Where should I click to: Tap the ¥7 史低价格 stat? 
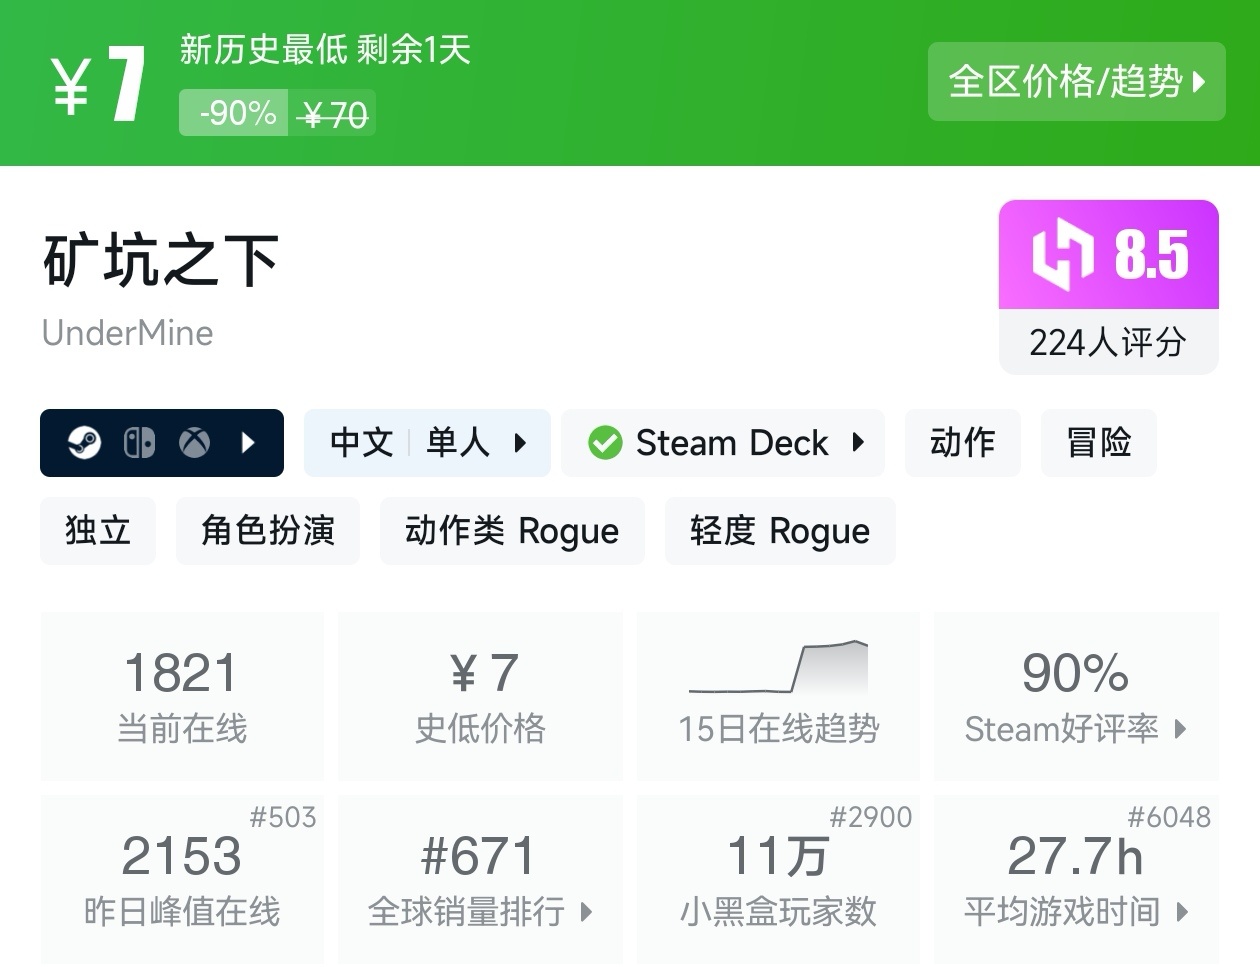[480, 696]
